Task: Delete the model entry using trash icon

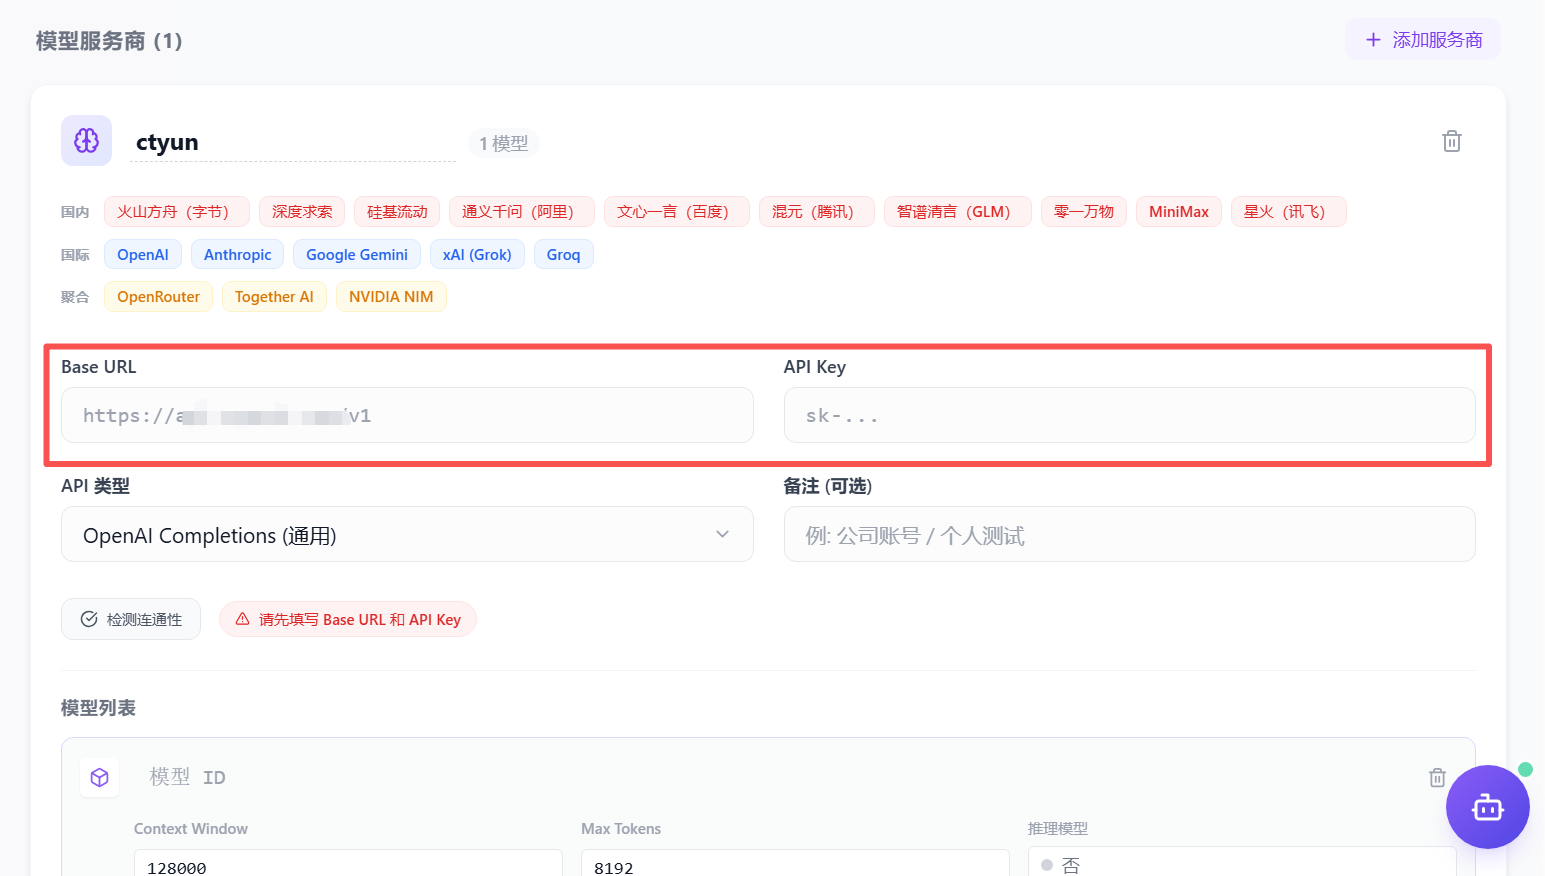Action: (x=1437, y=777)
